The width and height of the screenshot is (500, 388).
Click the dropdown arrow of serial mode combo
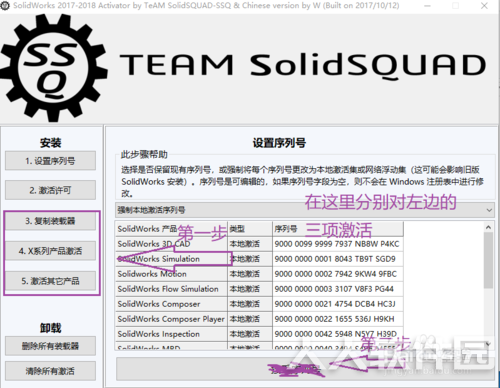489,210
